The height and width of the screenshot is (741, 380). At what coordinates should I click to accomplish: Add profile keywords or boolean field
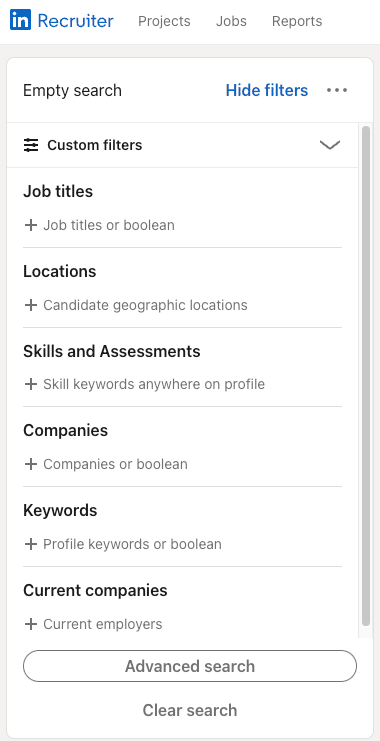(x=182, y=544)
